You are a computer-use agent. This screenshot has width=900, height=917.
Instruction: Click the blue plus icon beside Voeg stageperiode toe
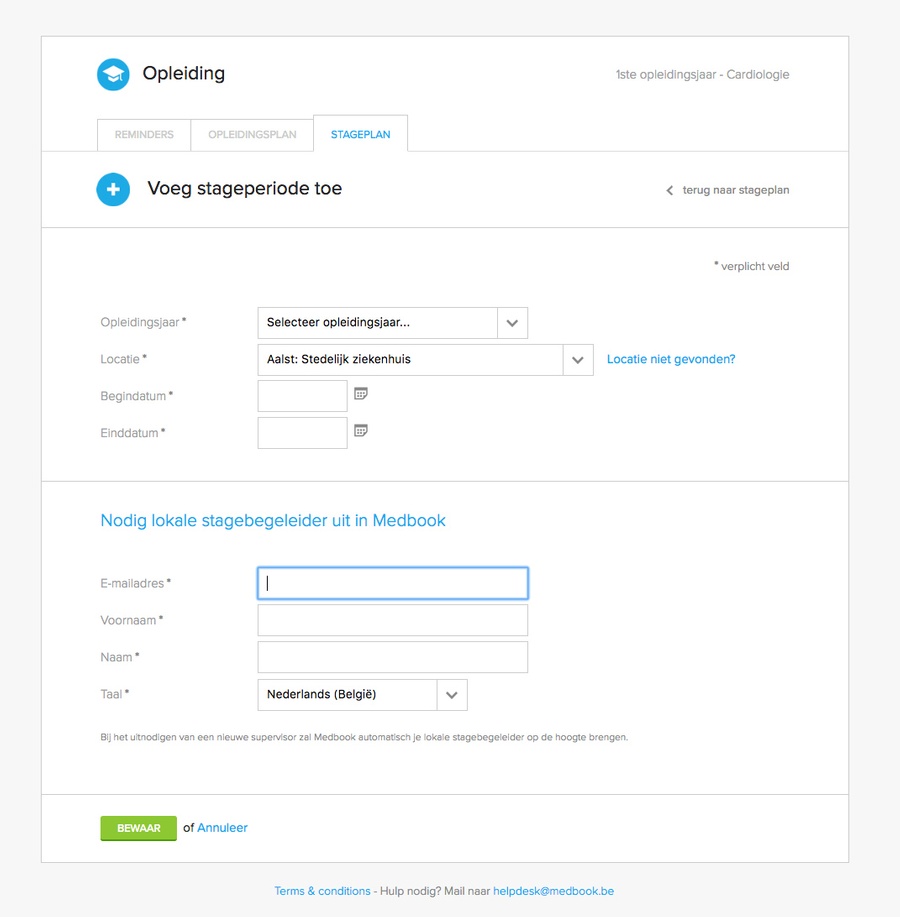113,189
